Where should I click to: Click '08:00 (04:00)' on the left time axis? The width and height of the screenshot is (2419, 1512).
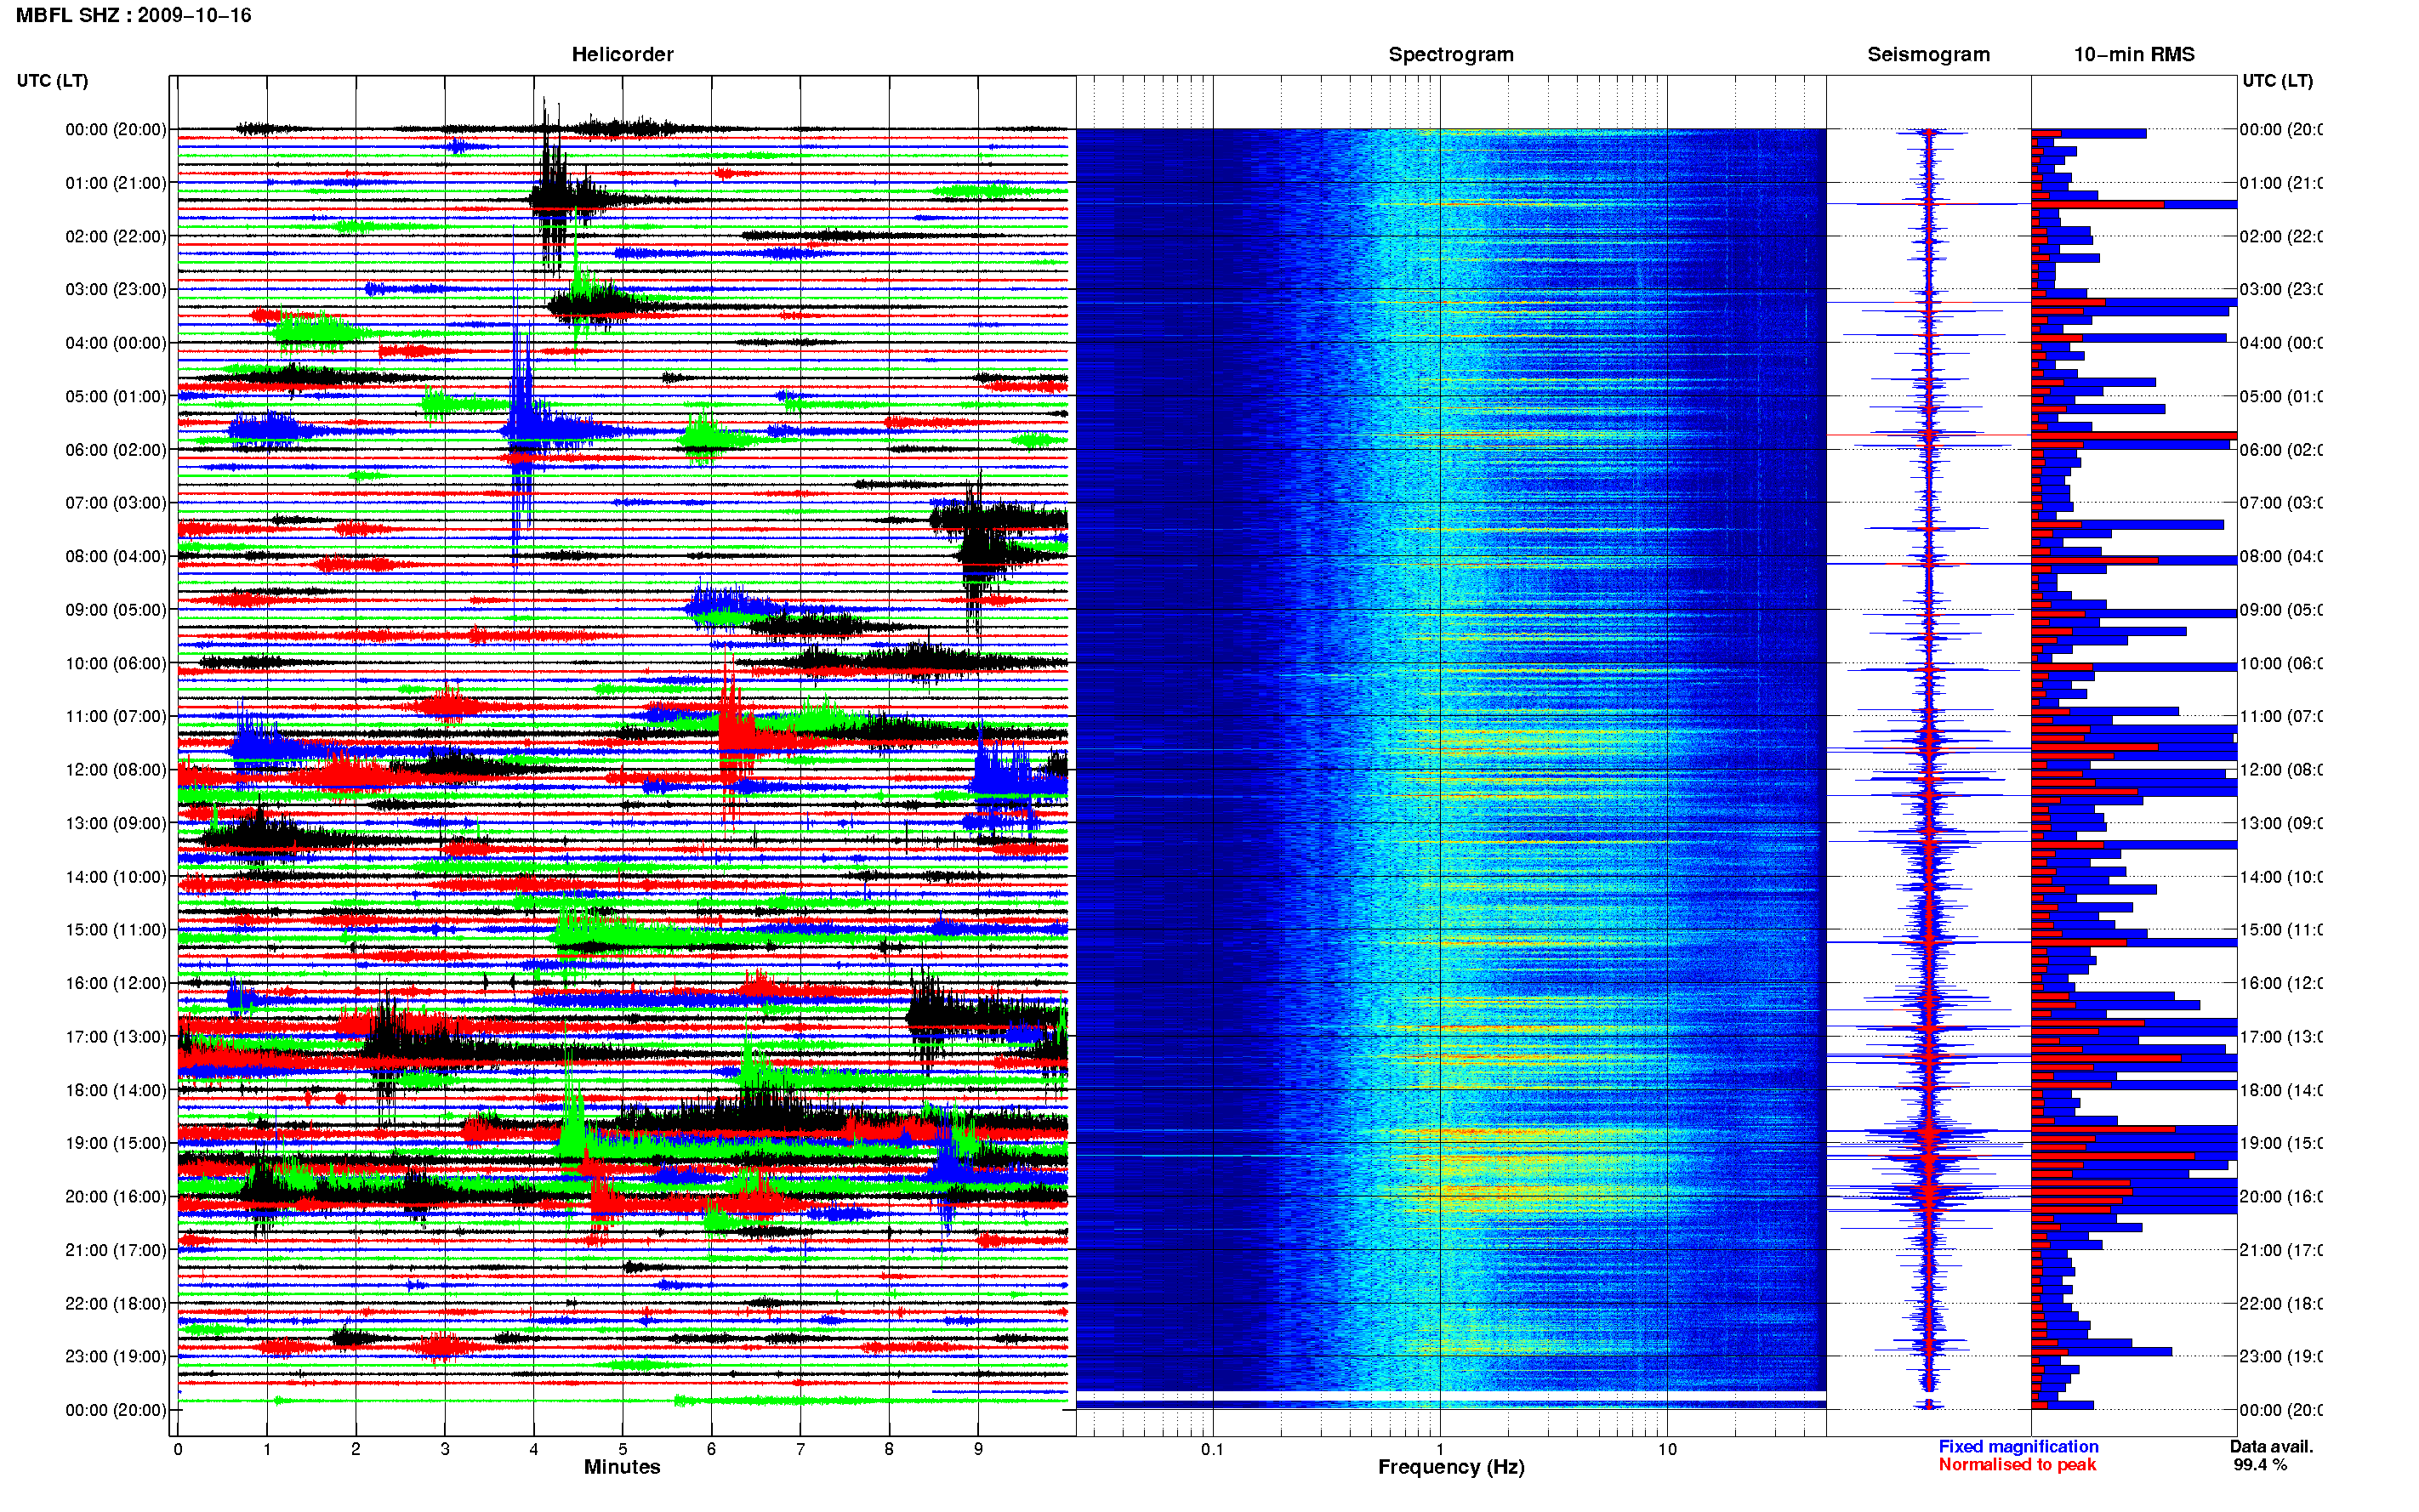pyautogui.click(x=116, y=556)
